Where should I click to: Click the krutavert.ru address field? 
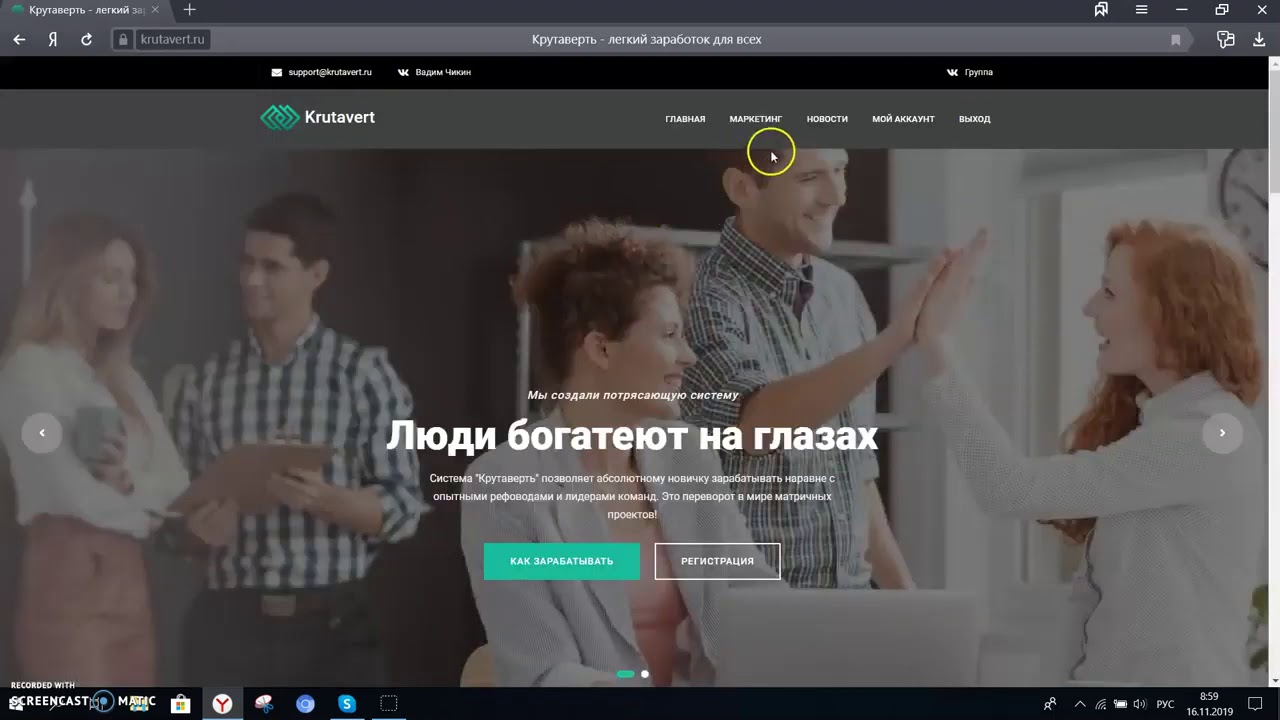pos(173,40)
